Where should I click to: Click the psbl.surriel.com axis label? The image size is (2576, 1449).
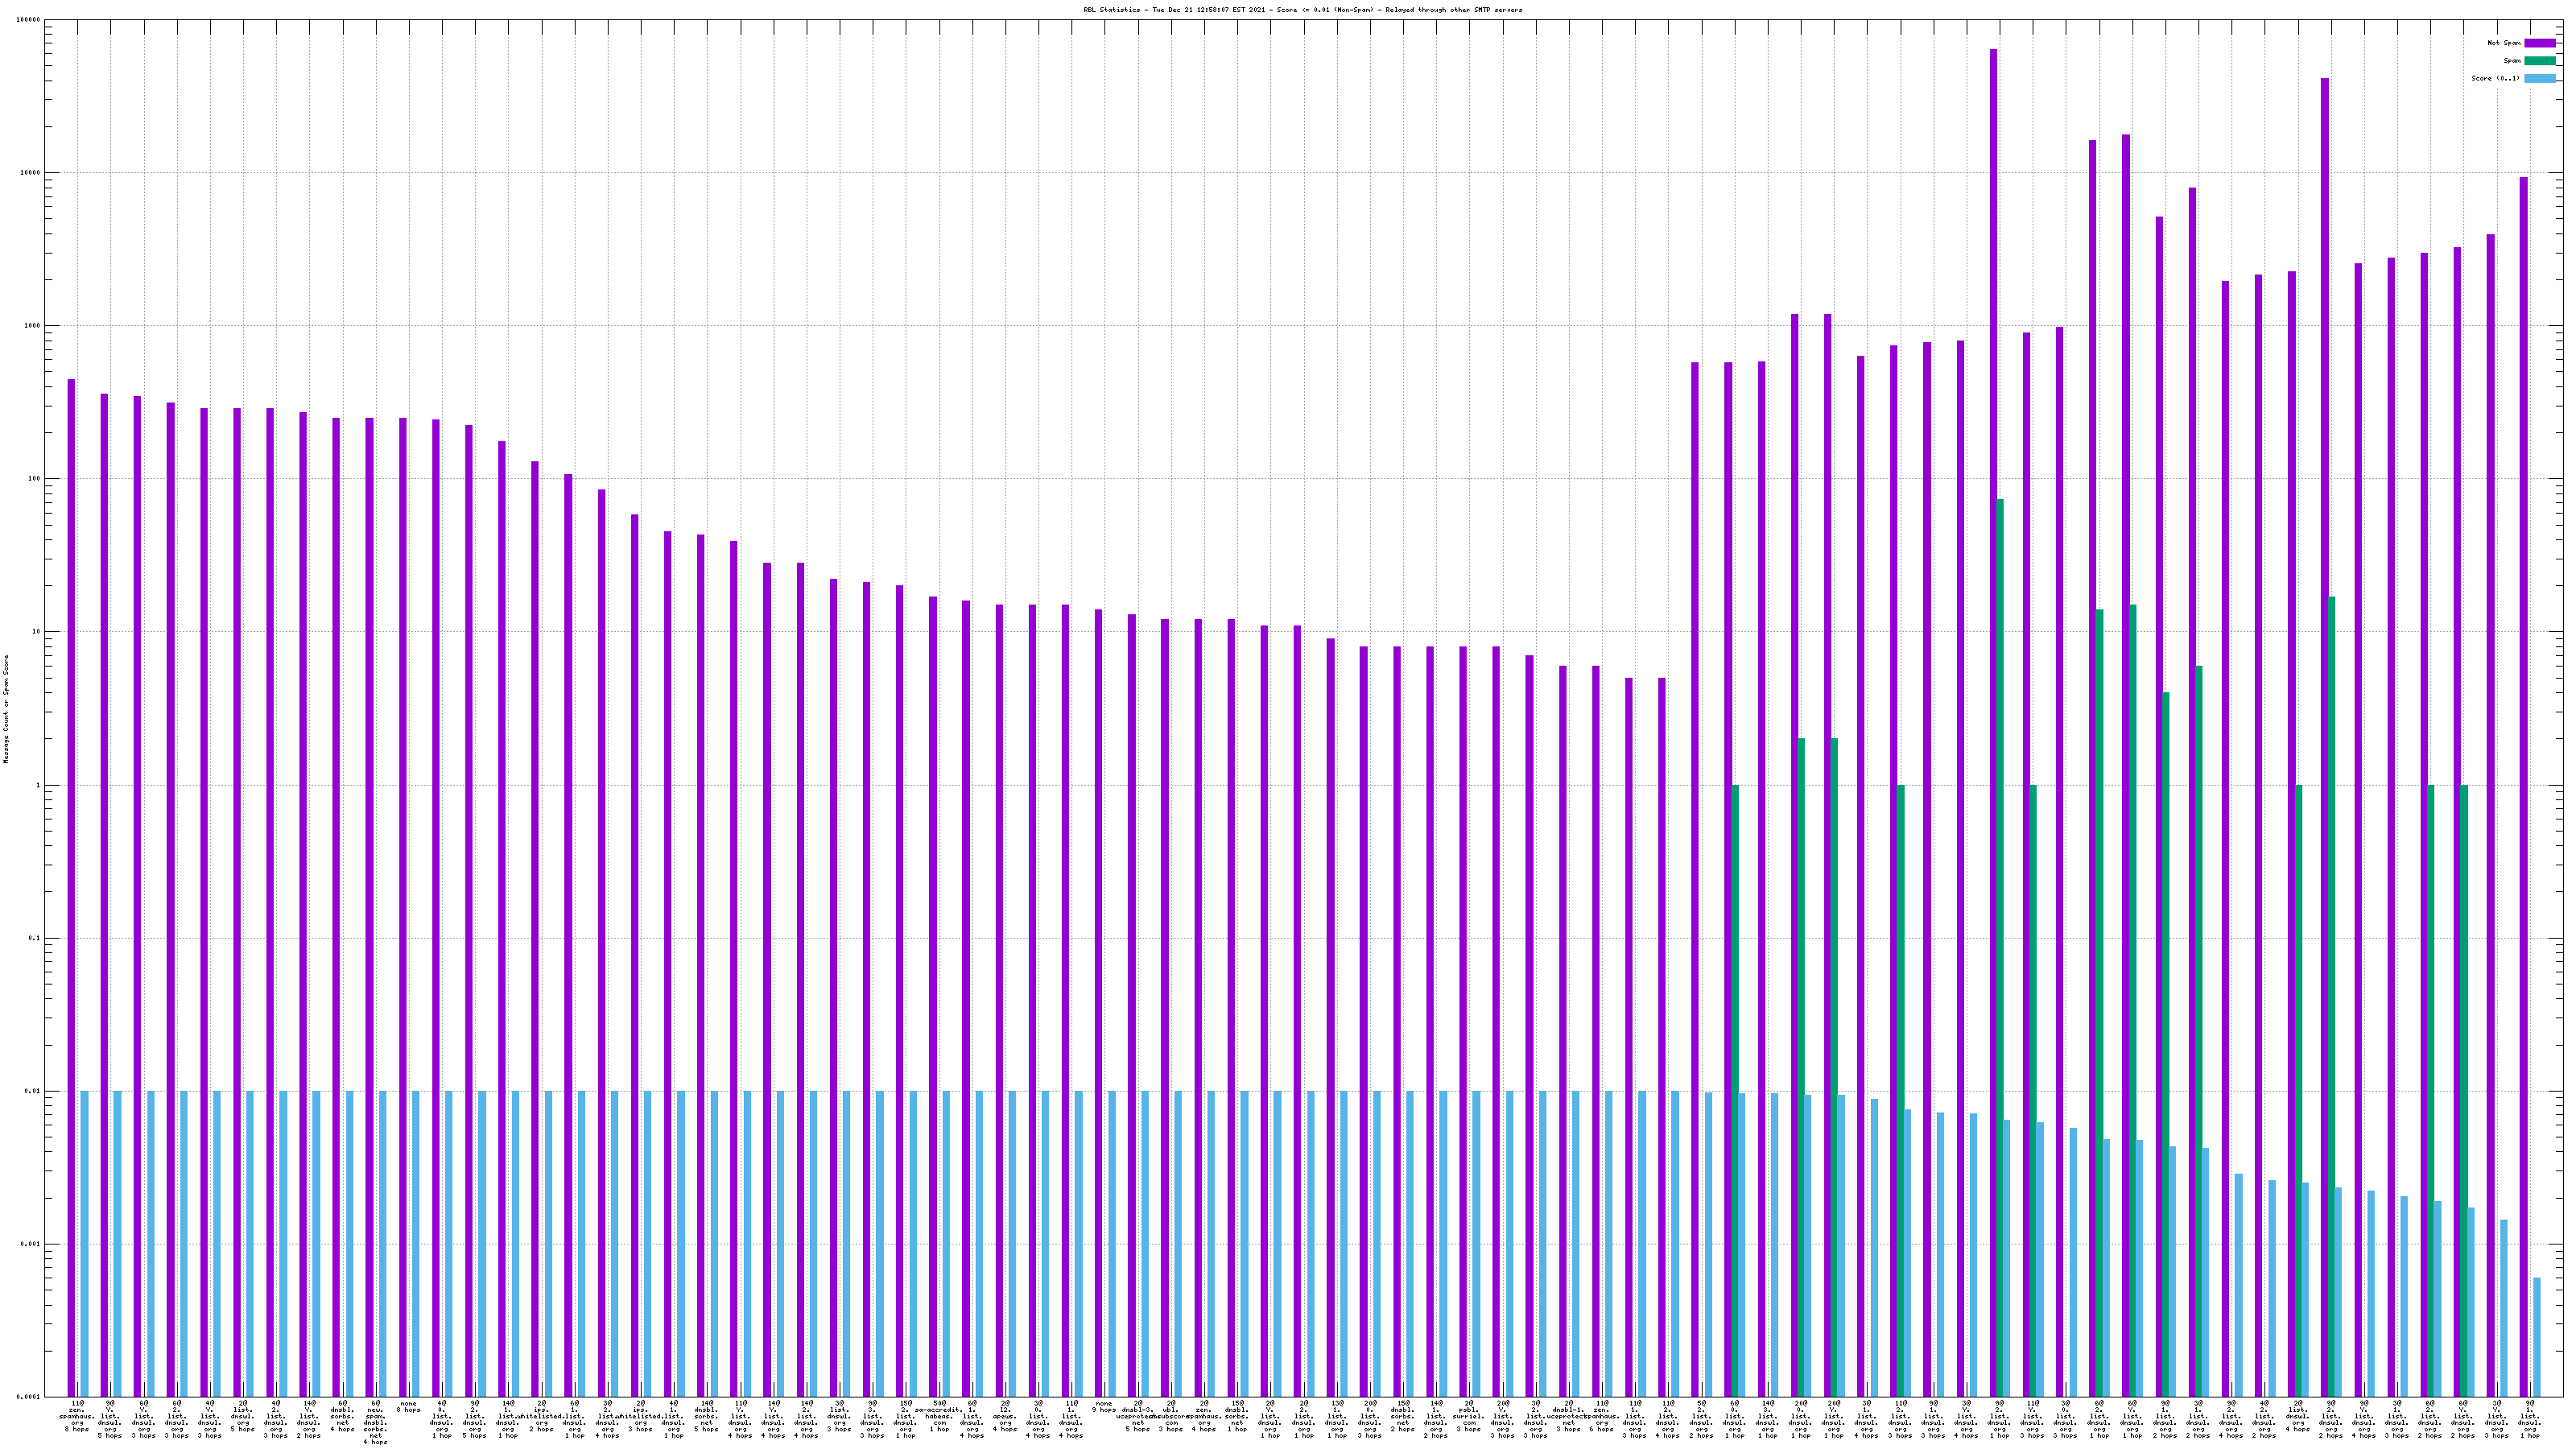[1469, 1417]
